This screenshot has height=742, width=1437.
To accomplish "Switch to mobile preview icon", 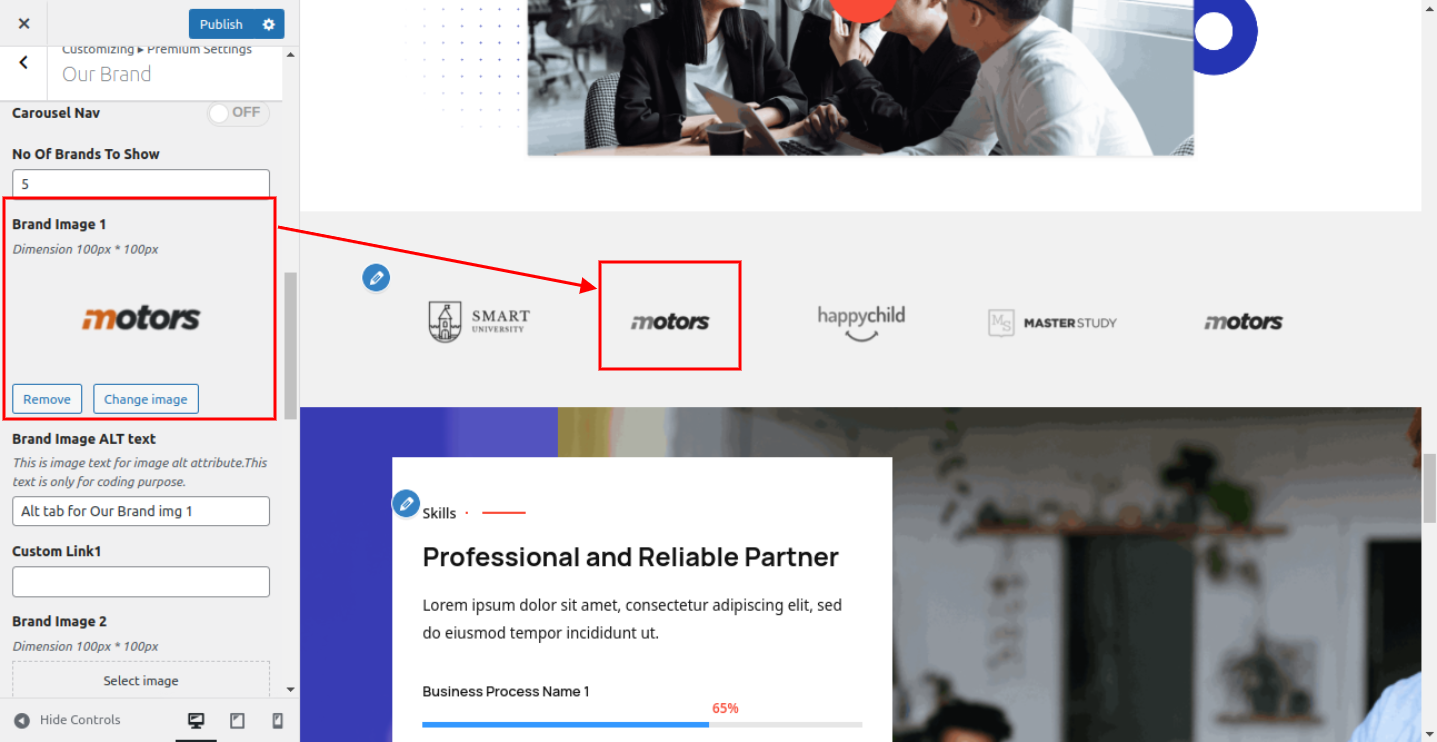I will pyautogui.click(x=278, y=720).
